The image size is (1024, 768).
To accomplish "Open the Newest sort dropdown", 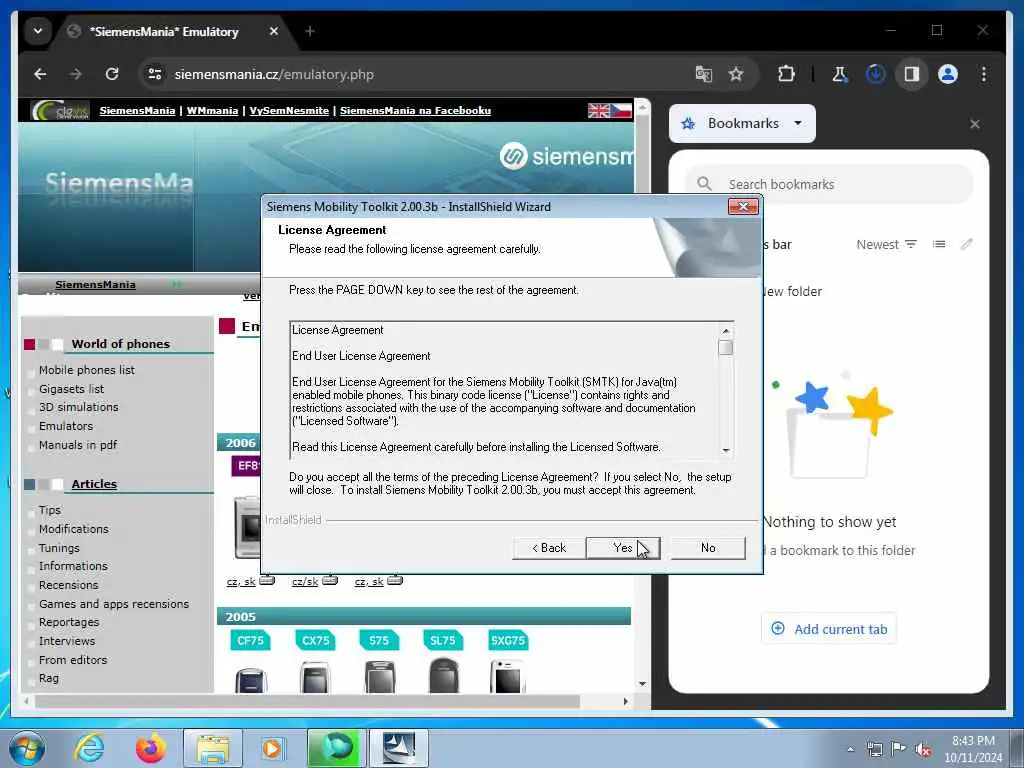I will (x=886, y=244).
